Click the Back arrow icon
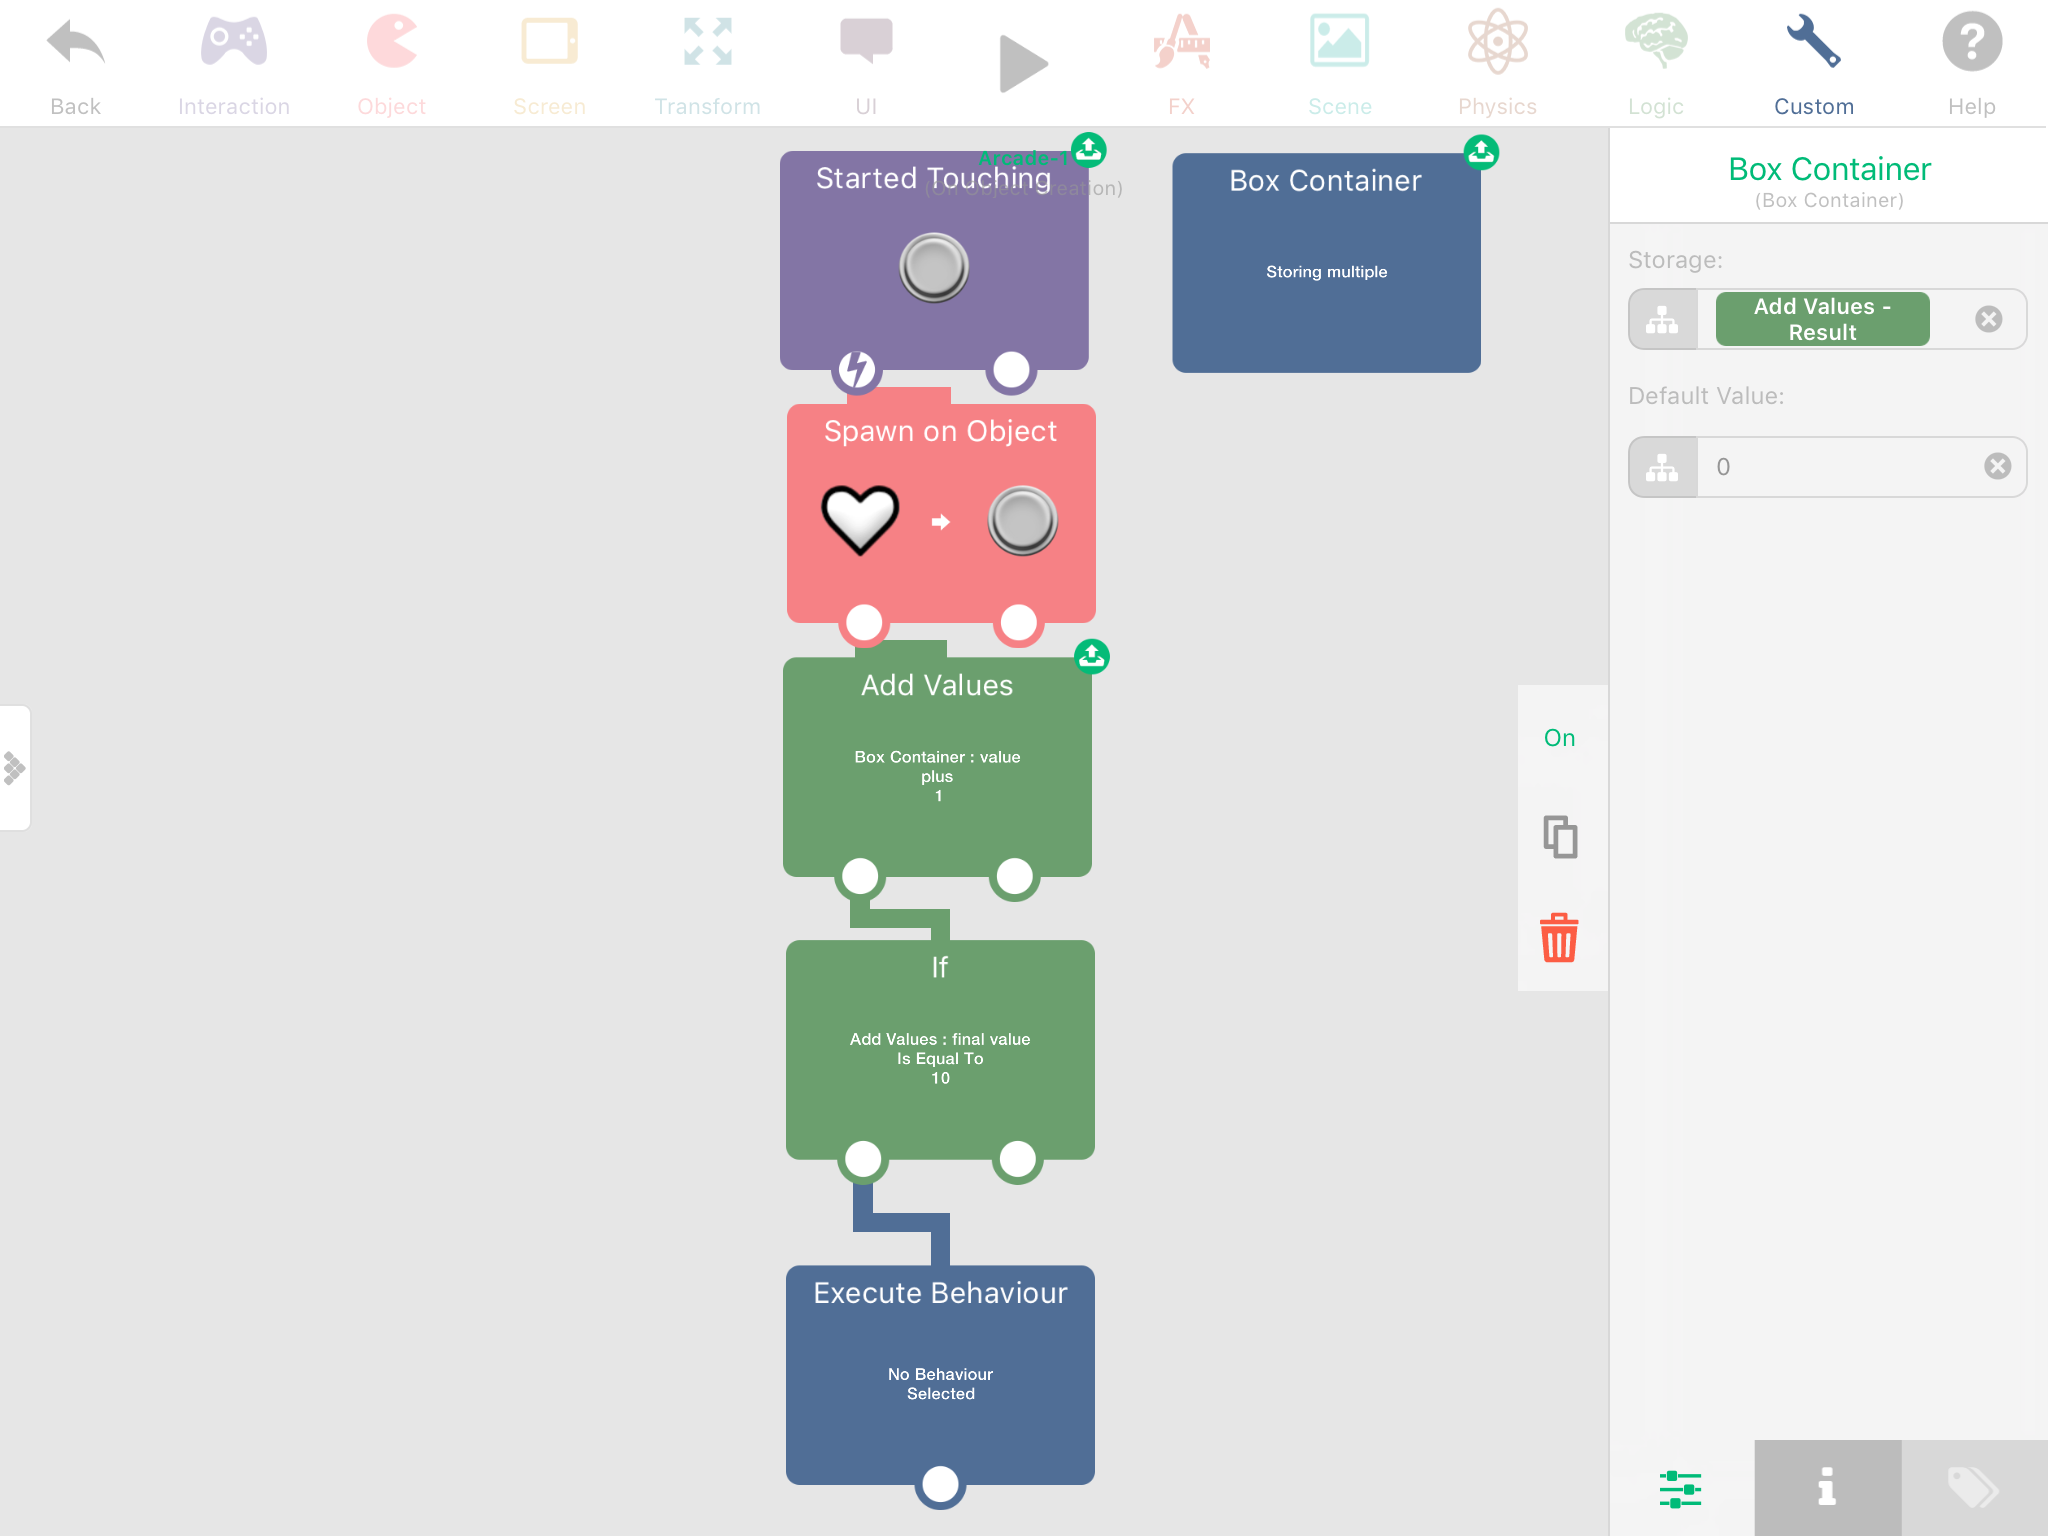 click(75, 44)
